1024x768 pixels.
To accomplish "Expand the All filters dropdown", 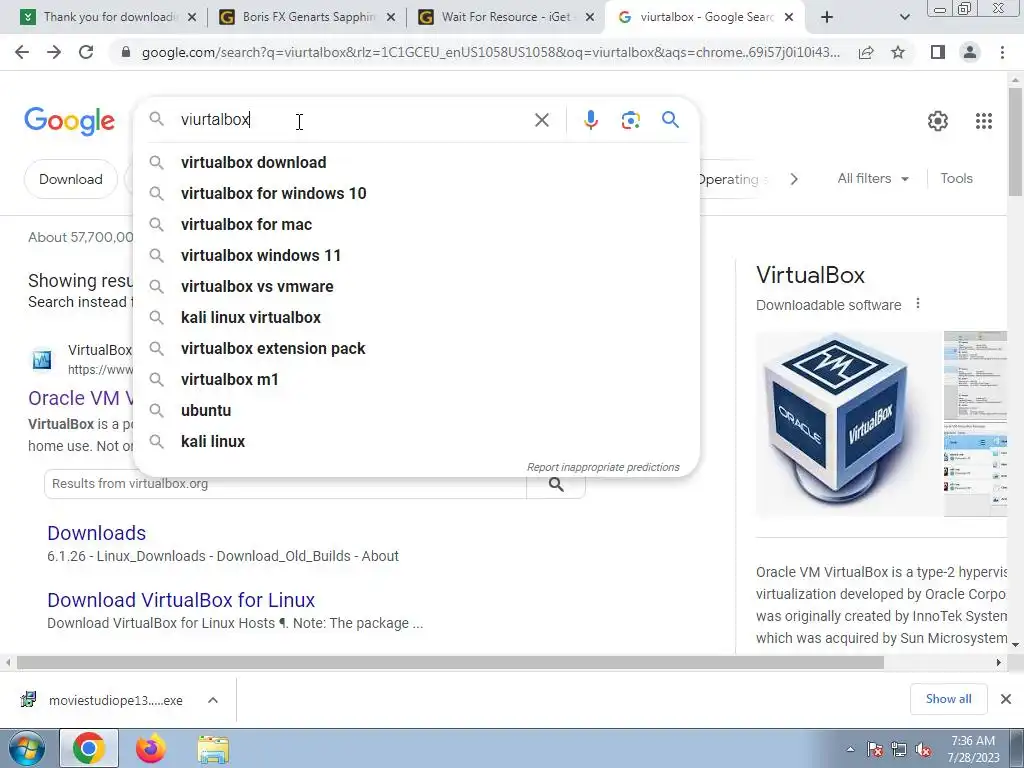I will [x=873, y=178].
